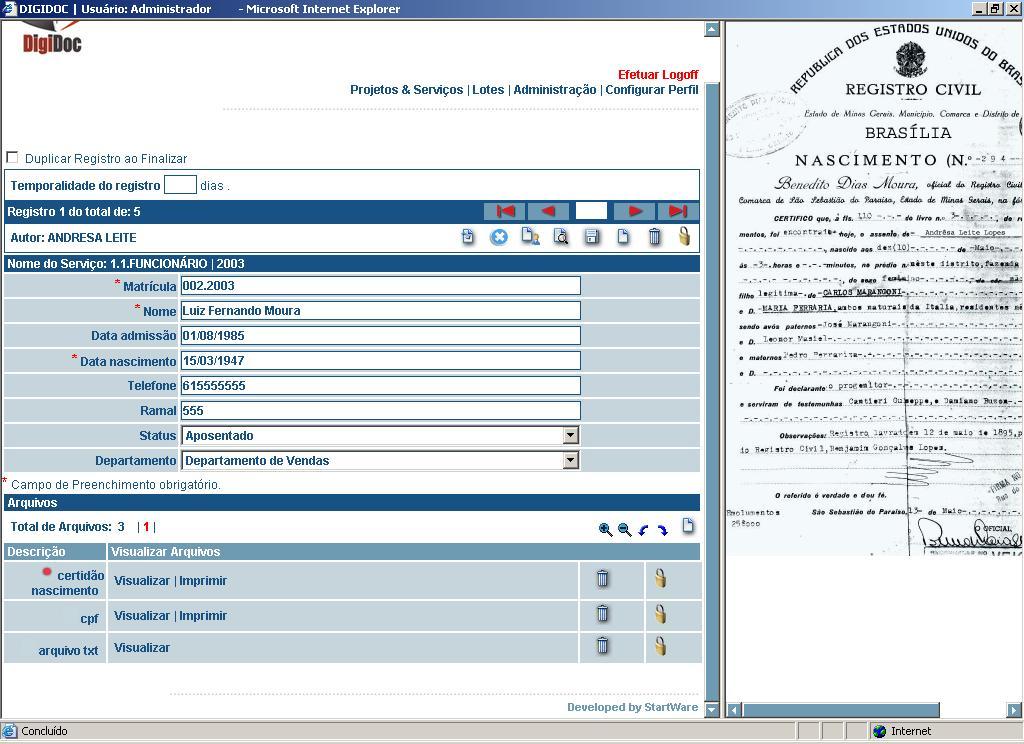Jump to the last record button
Image resolution: width=1024 pixels, height=744 pixels.
(x=678, y=211)
